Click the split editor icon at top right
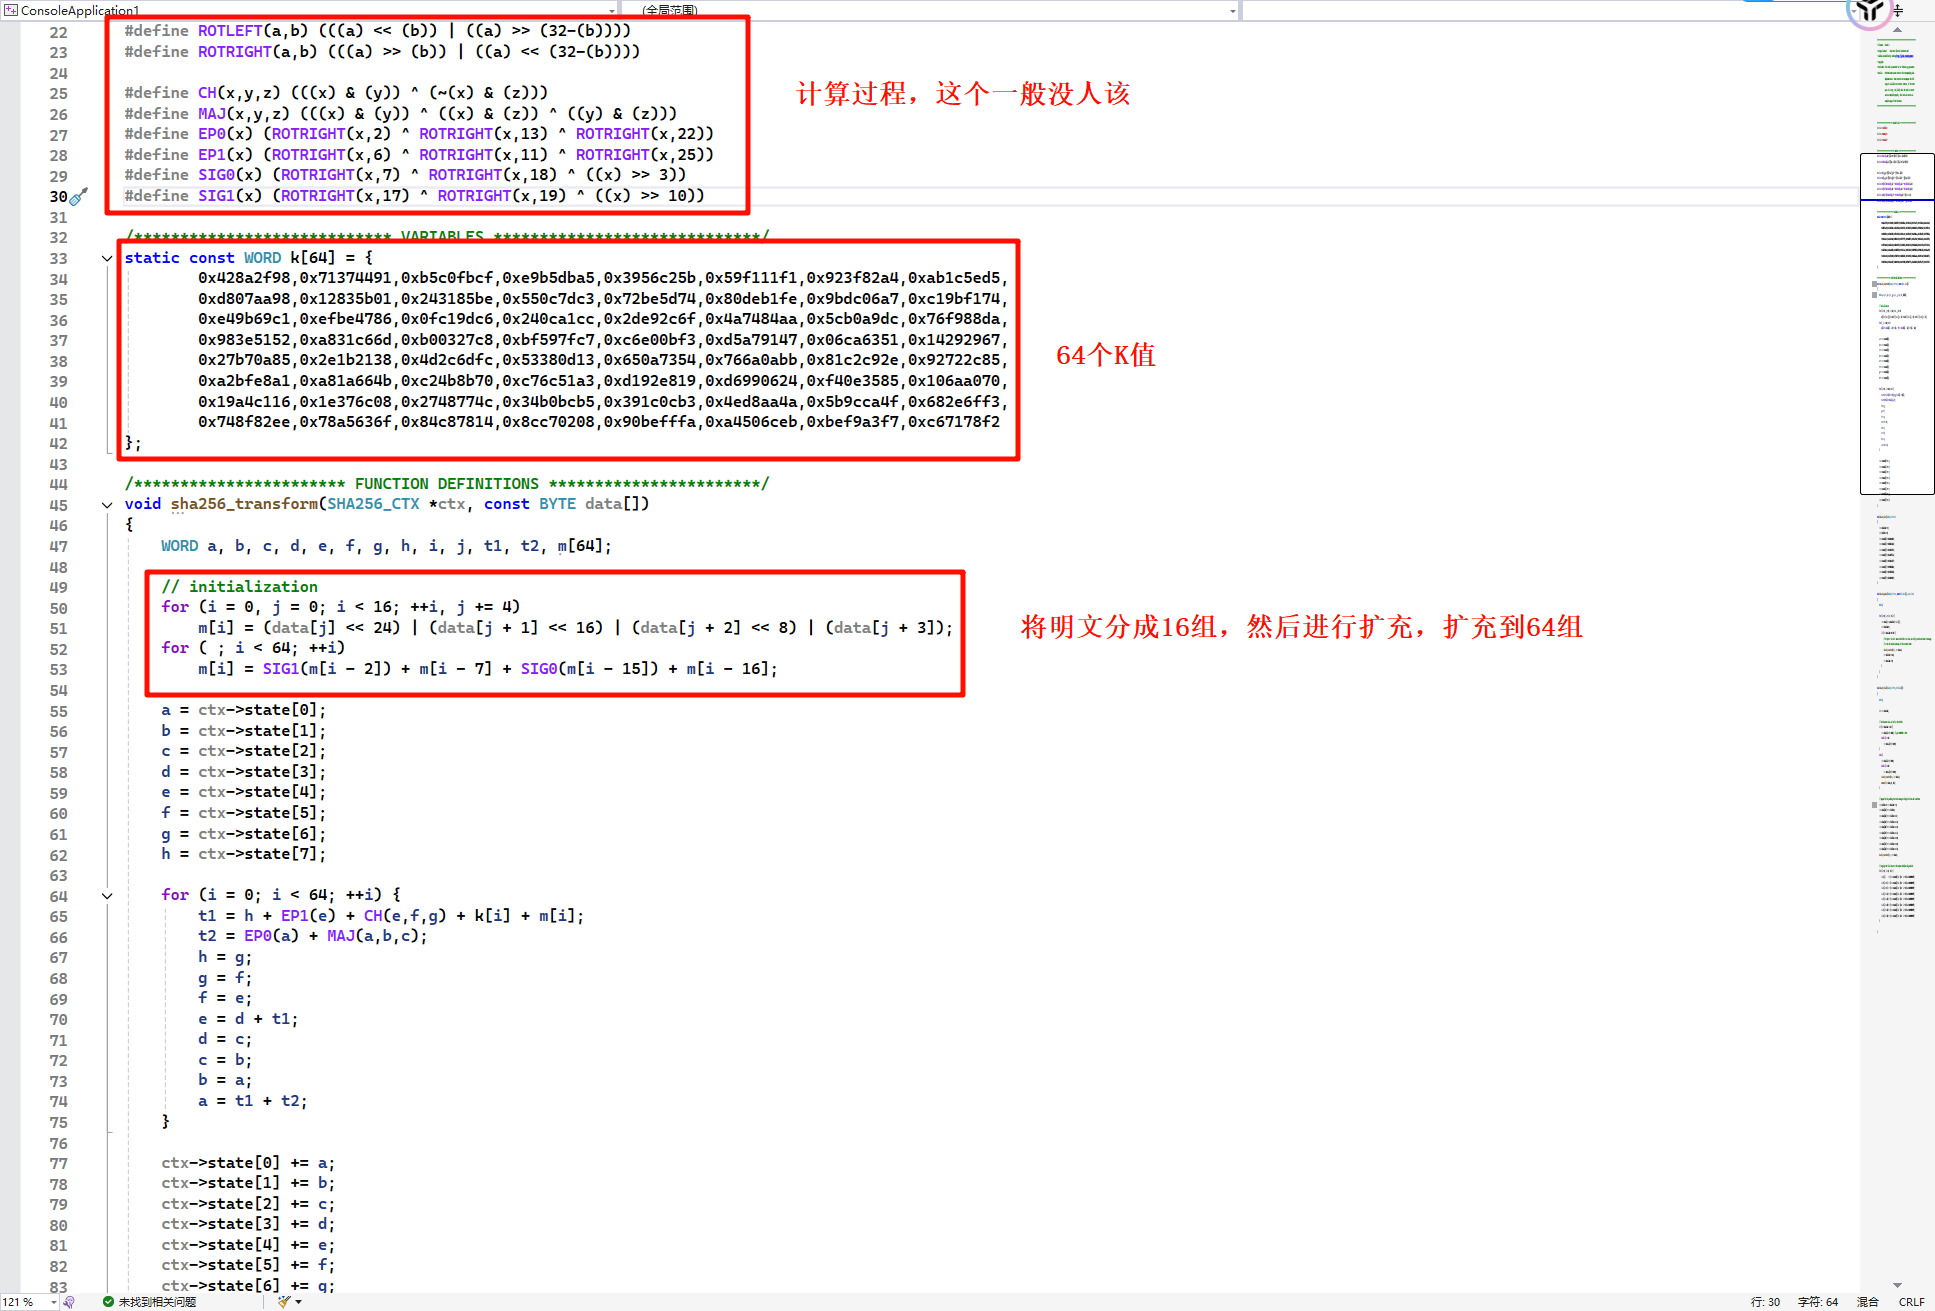The image size is (1935, 1311). tap(1897, 11)
